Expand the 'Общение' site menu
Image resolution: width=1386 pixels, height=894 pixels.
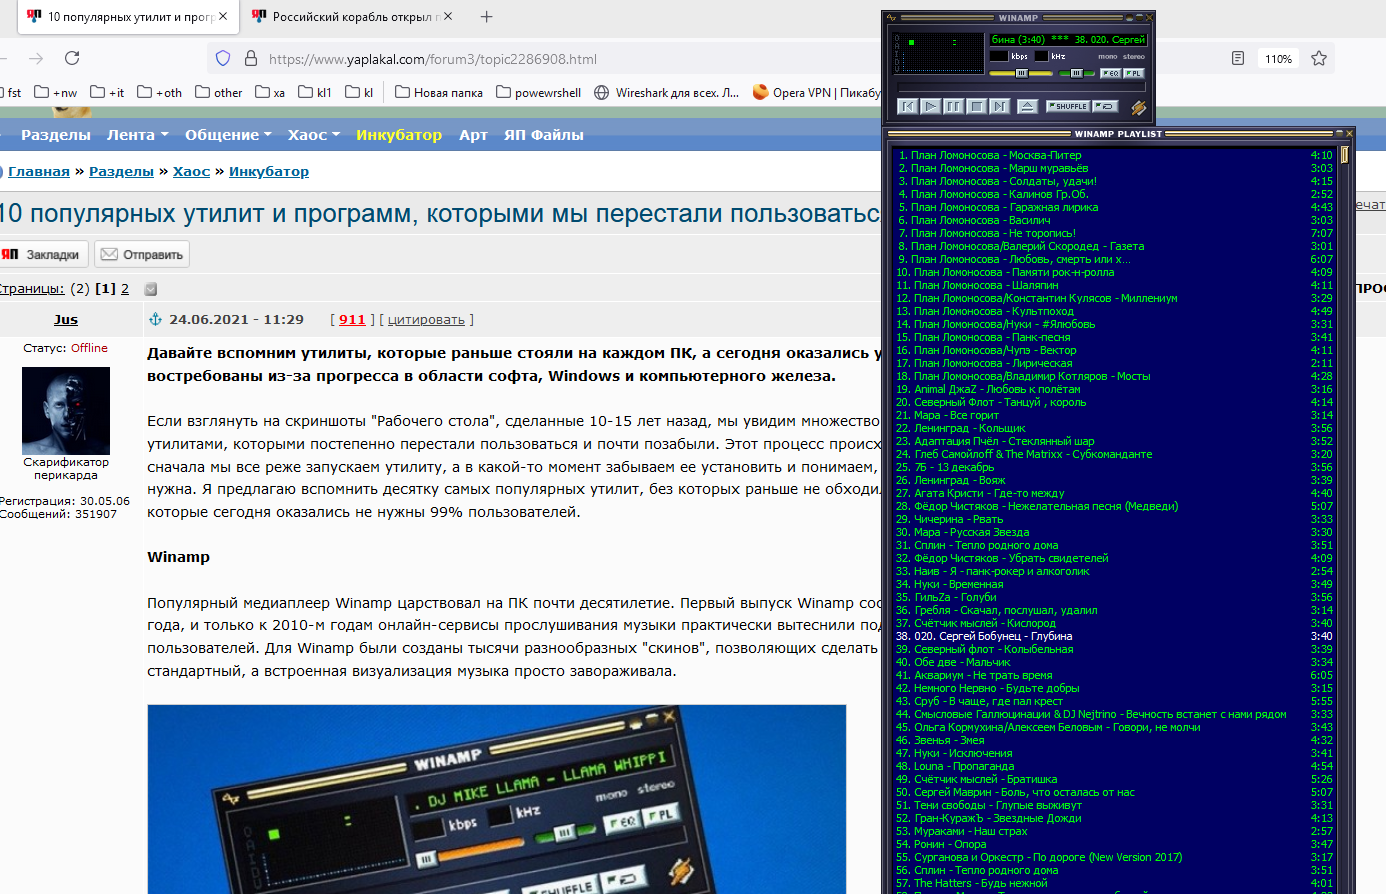pos(228,135)
